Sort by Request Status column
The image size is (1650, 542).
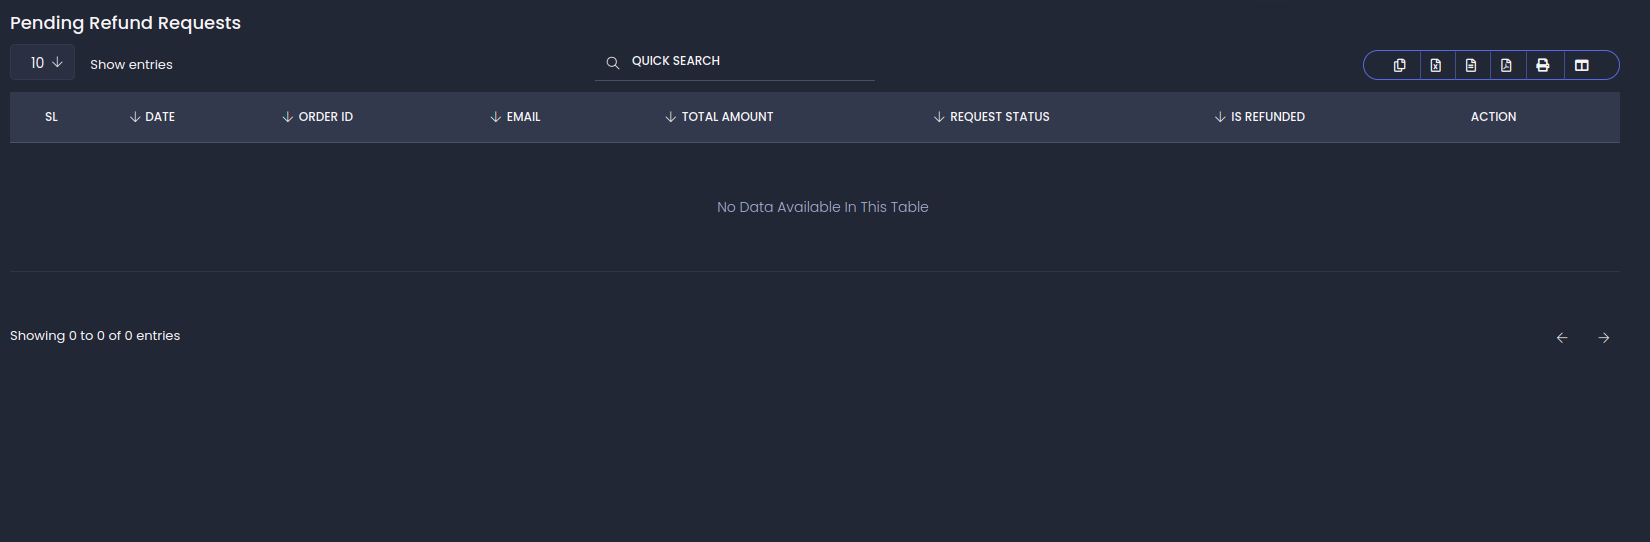(x=991, y=117)
